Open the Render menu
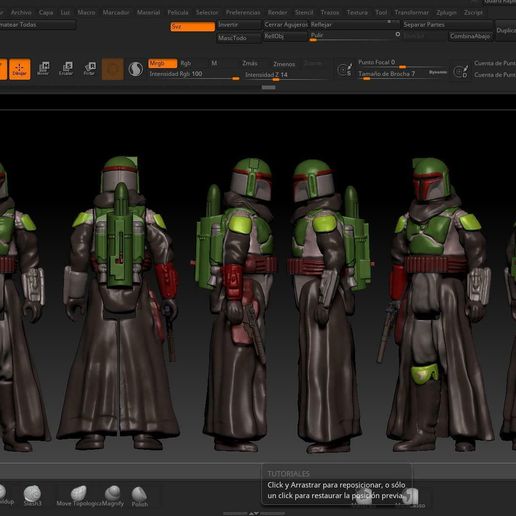The width and height of the screenshot is (516, 516). (277, 13)
